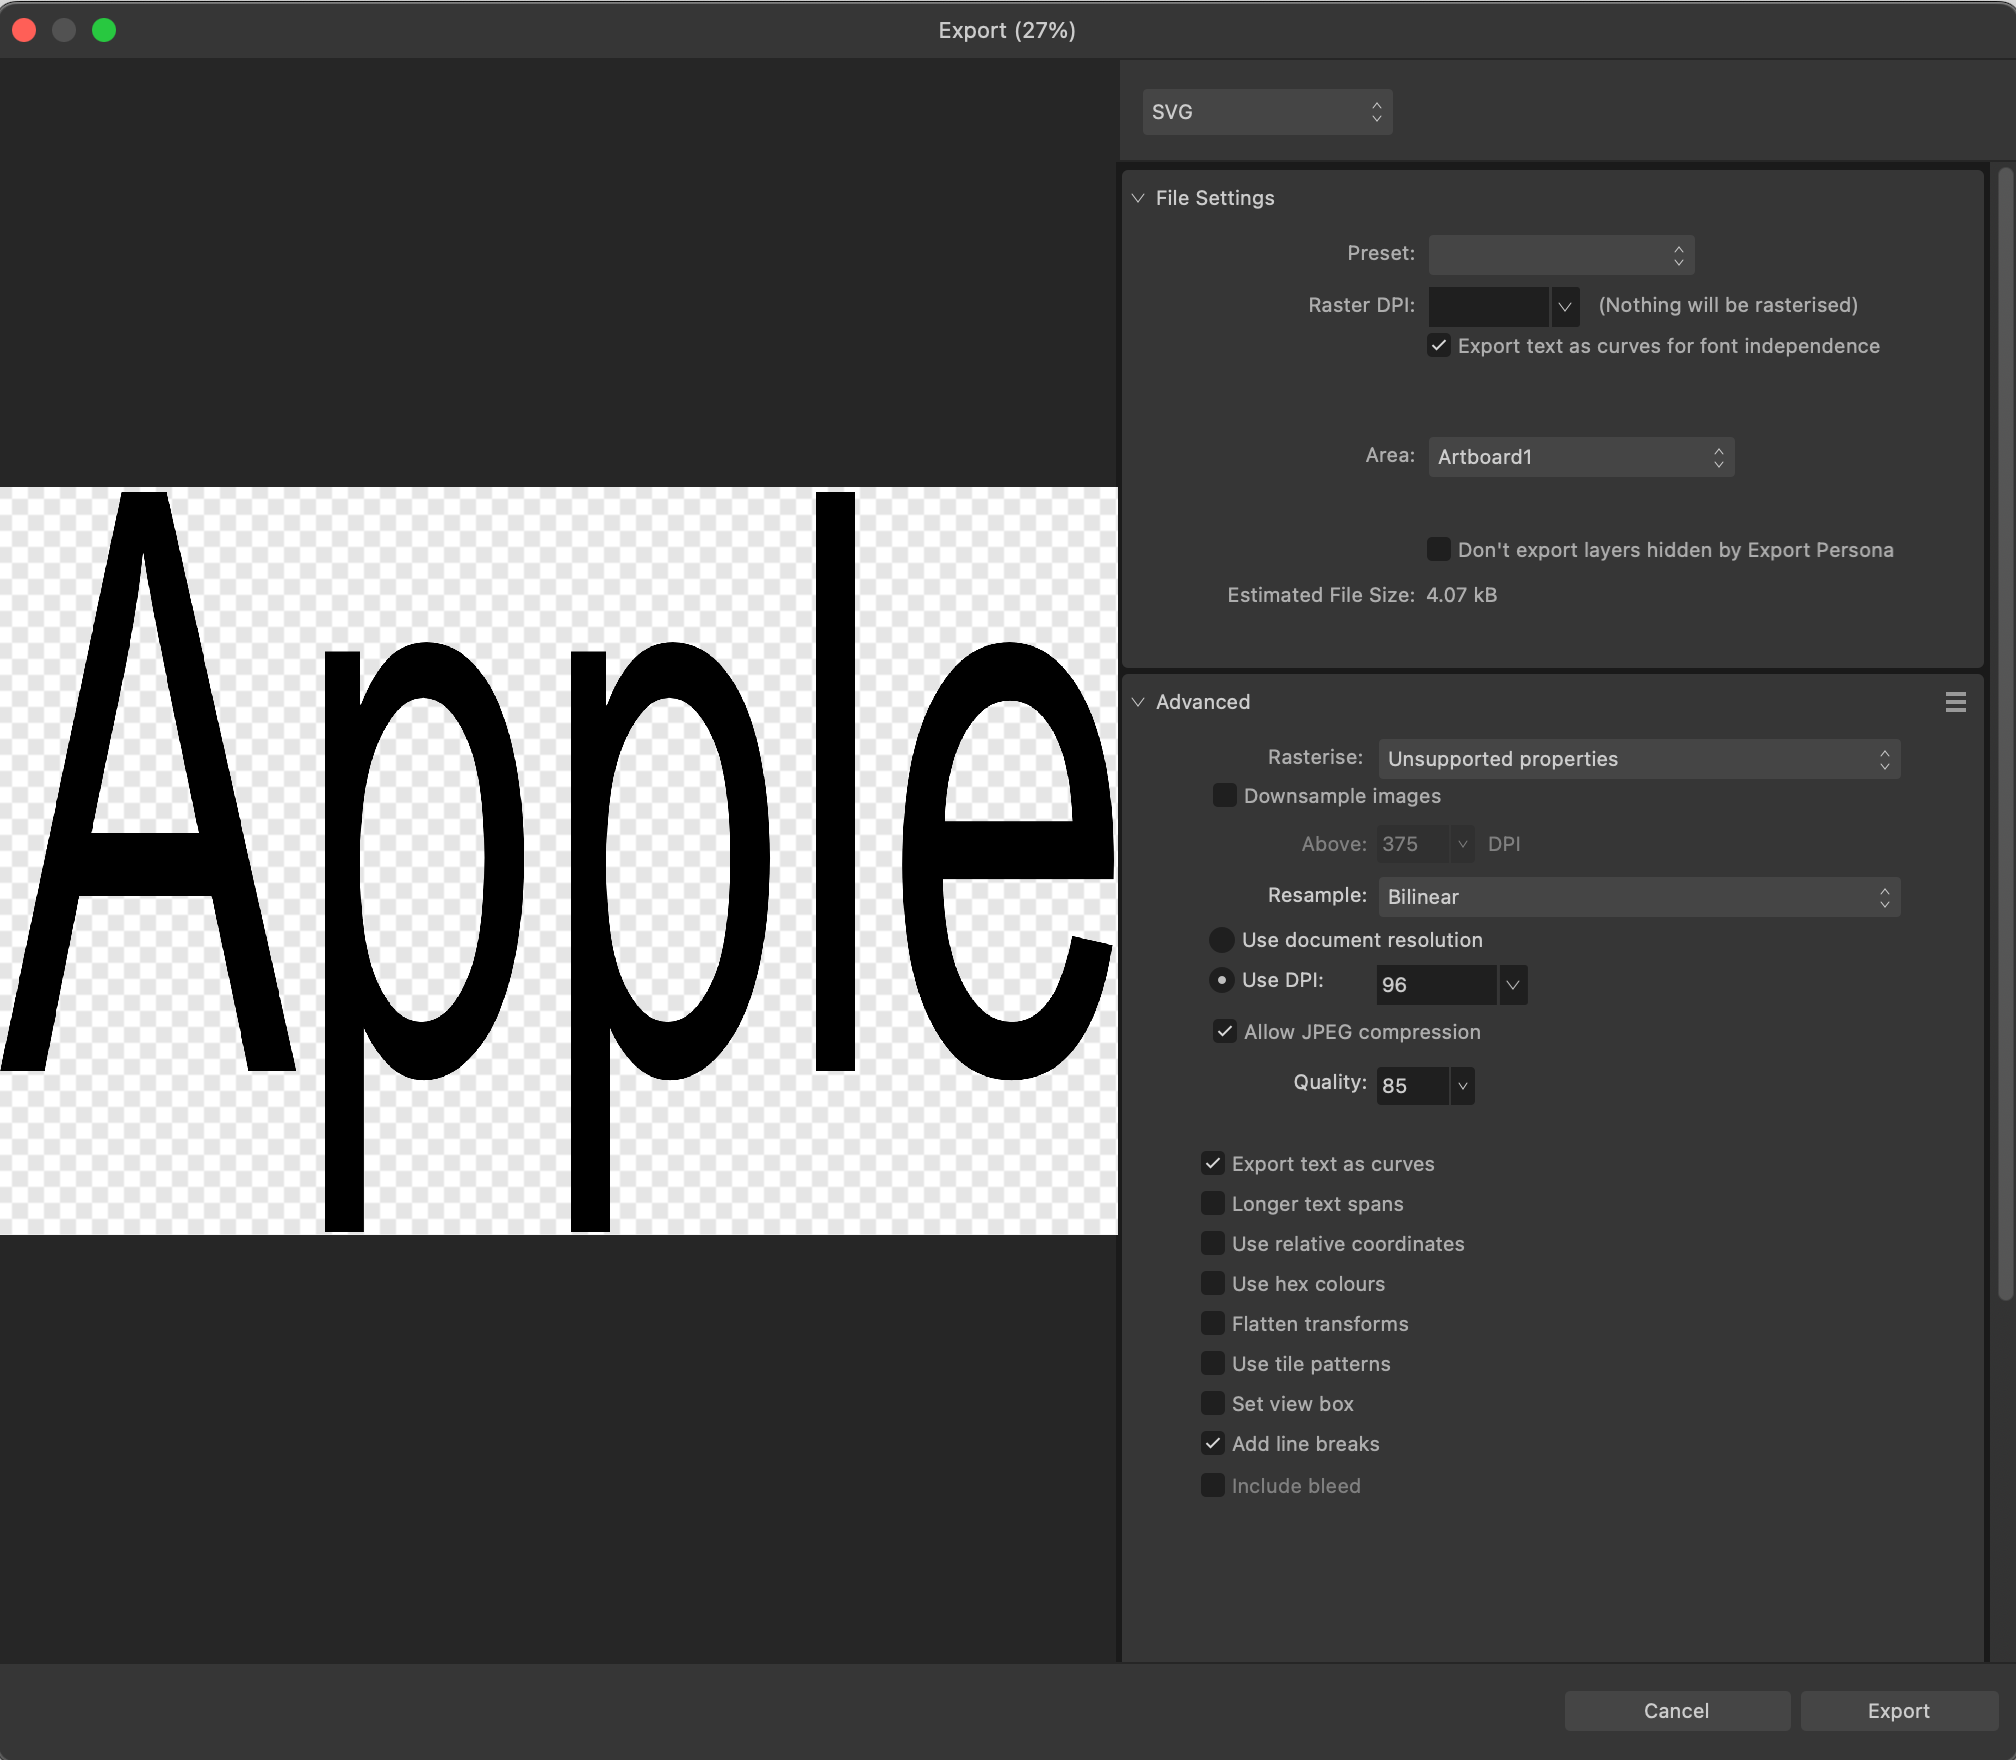The width and height of the screenshot is (2016, 1760).
Task: Open the Quality dropdown arrow
Action: 1462,1086
